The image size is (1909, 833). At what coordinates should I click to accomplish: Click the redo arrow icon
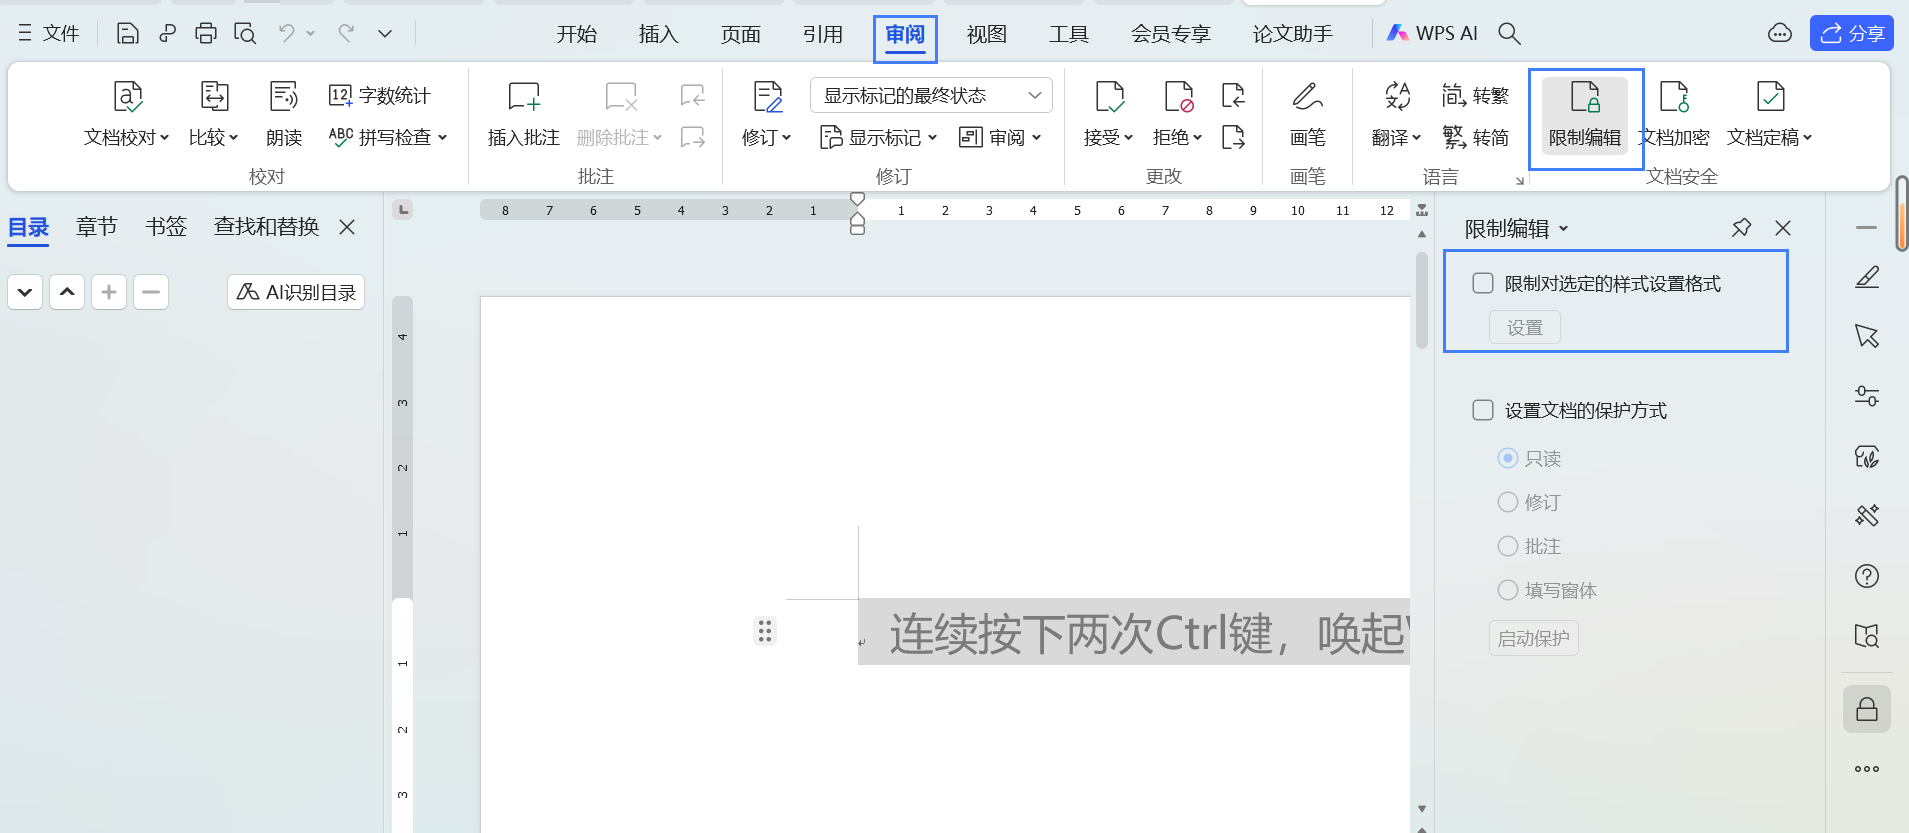pyautogui.click(x=346, y=34)
